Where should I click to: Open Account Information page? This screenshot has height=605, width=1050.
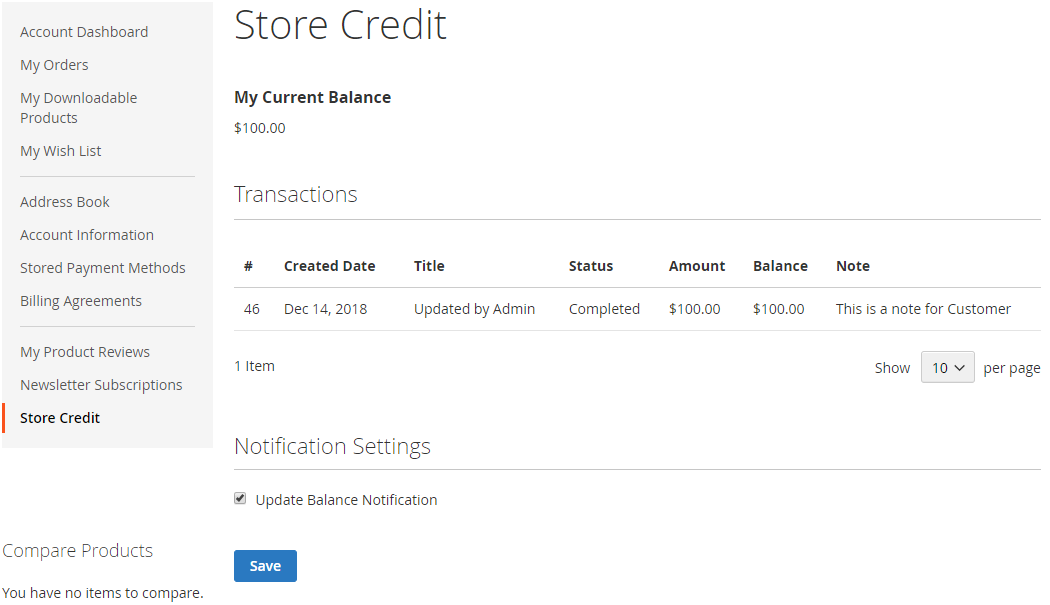click(87, 235)
